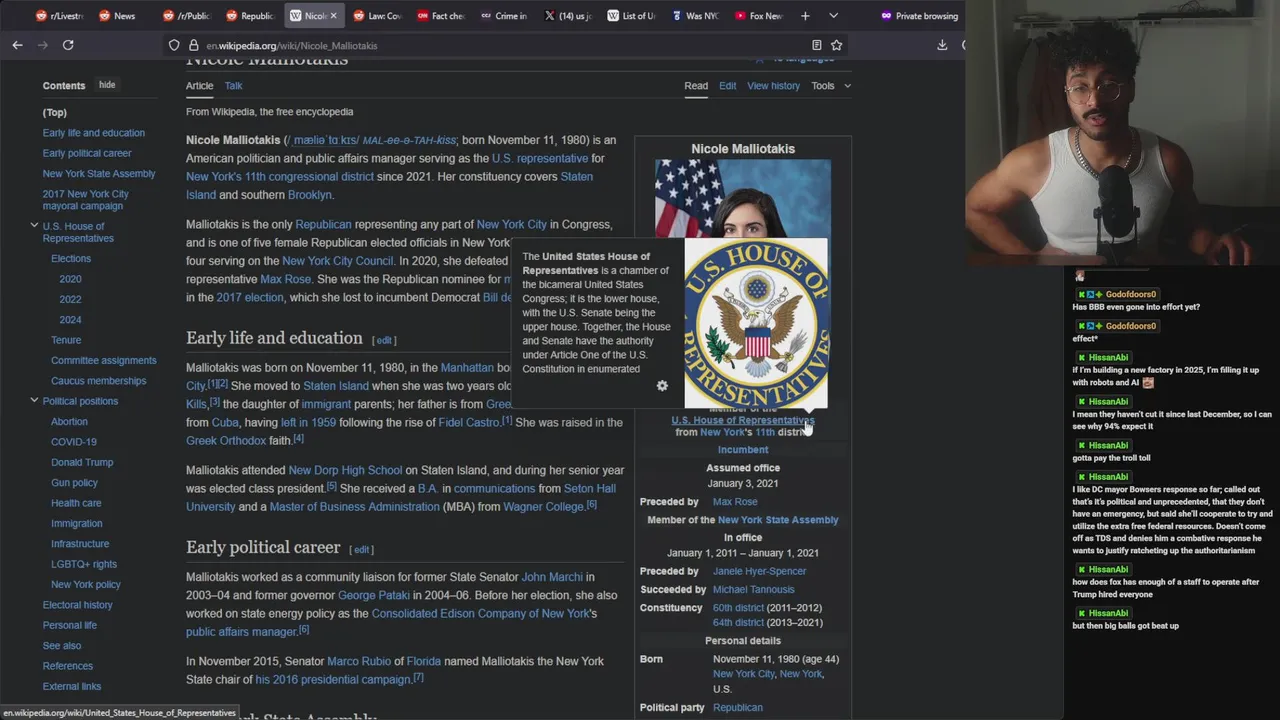
Task: Go back with the browser back arrow
Action: 17,45
